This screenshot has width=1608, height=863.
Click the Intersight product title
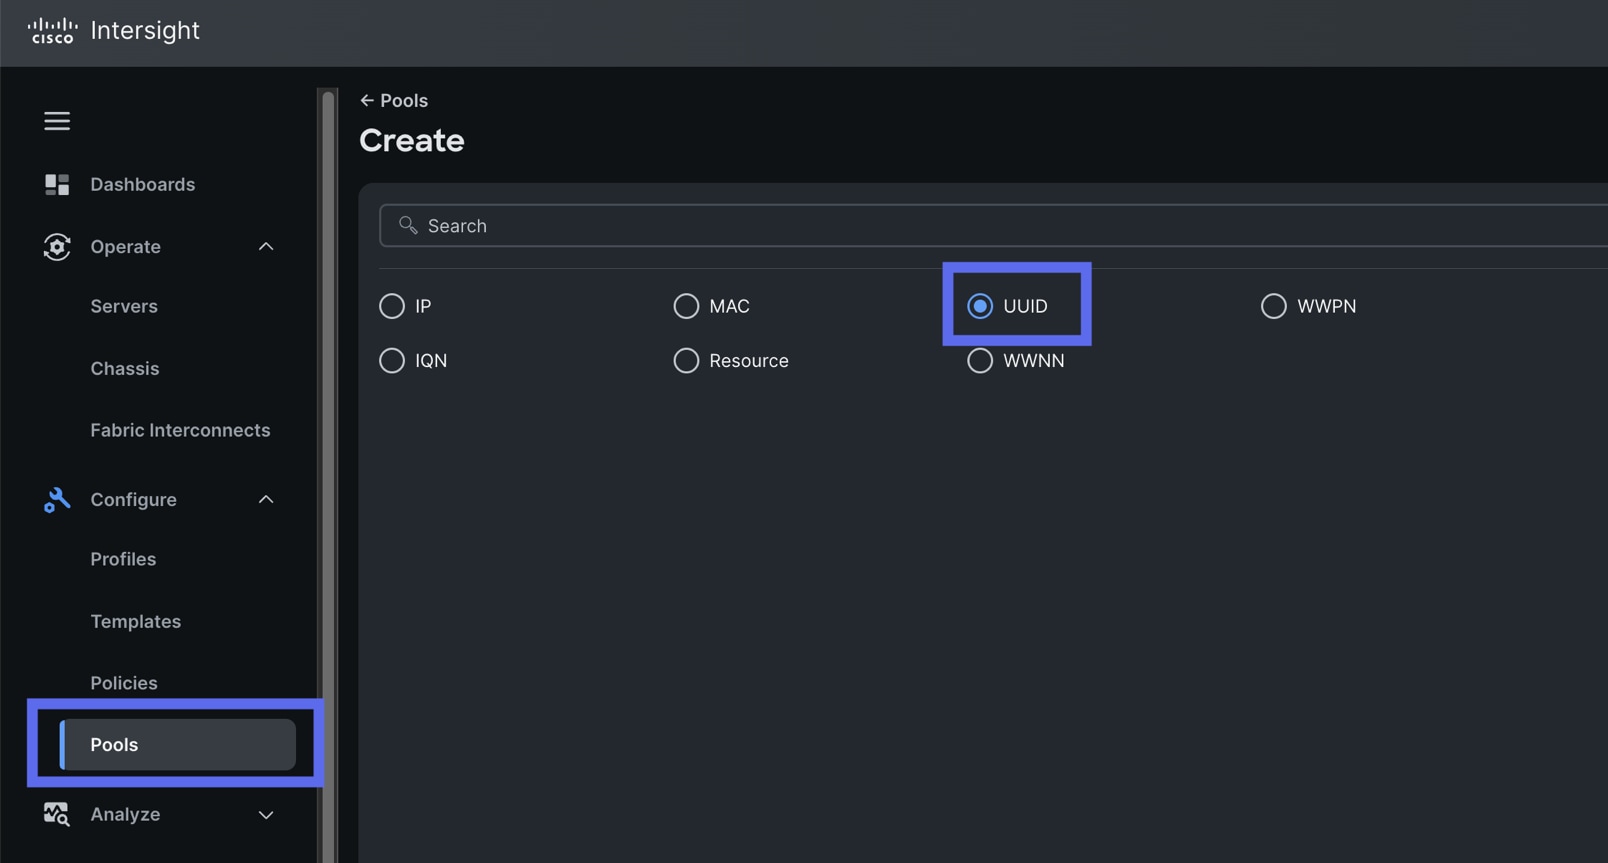click(x=145, y=30)
